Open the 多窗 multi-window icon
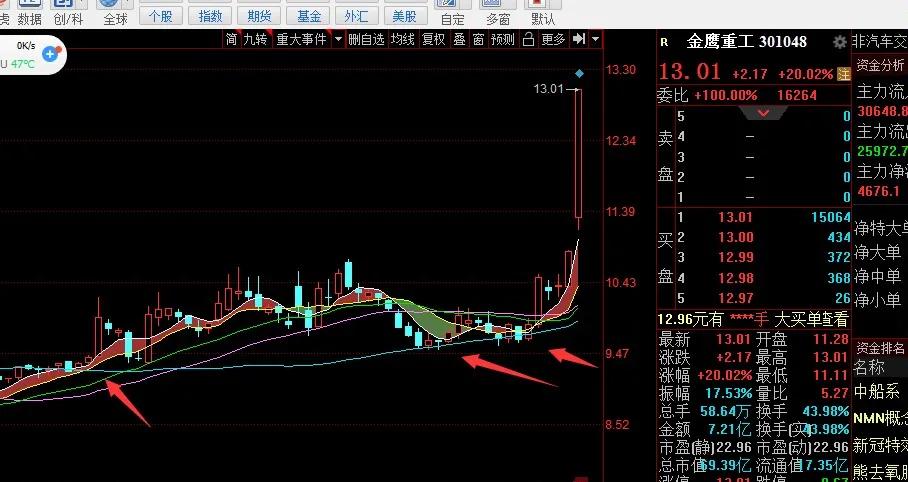Viewport: 908px width, 482px height. click(x=497, y=13)
